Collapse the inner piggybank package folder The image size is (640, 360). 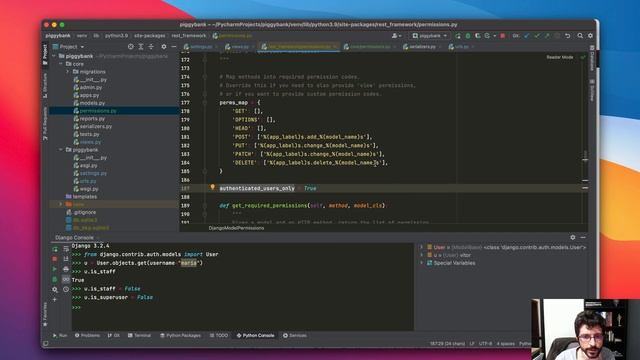tap(61, 150)
